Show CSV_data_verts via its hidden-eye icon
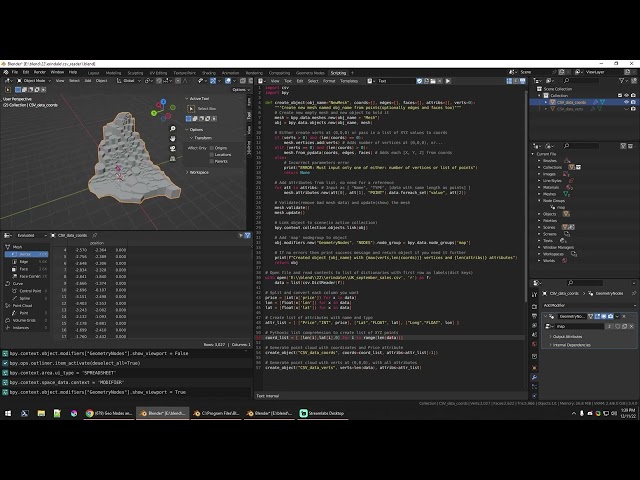 627,109
